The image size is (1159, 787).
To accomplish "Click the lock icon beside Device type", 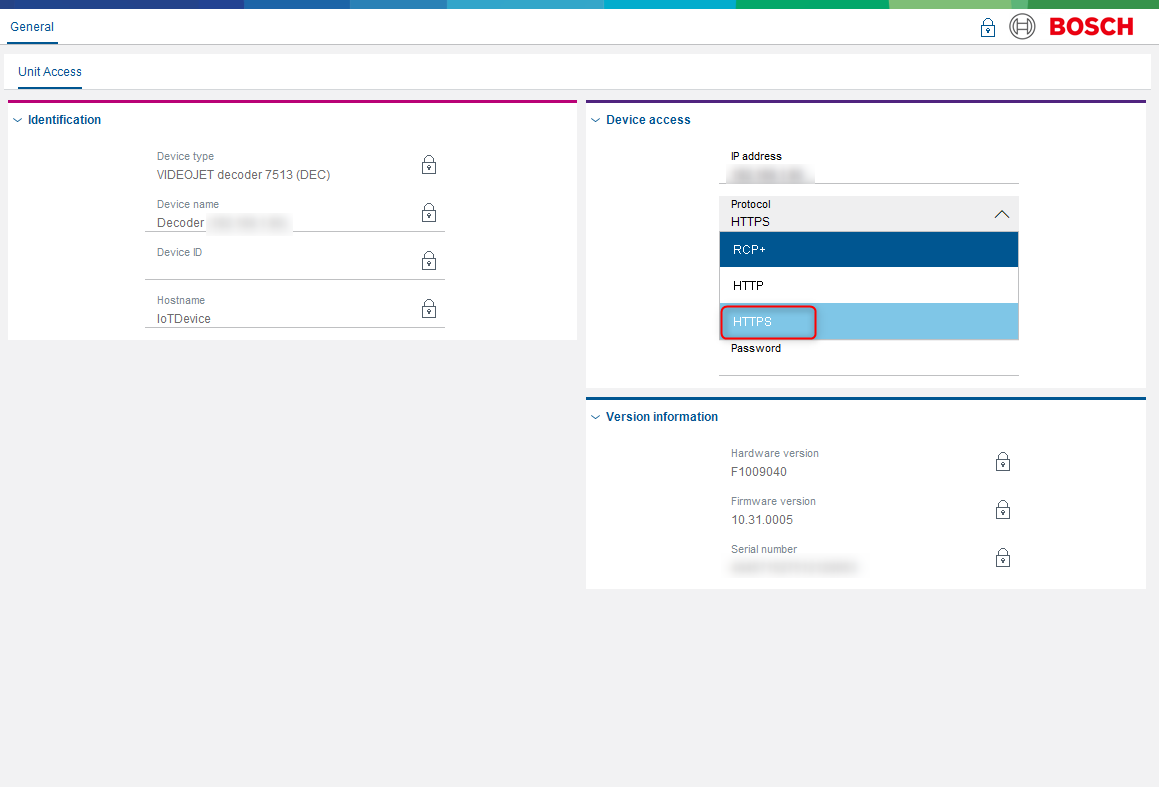I will tap(428, 165).
